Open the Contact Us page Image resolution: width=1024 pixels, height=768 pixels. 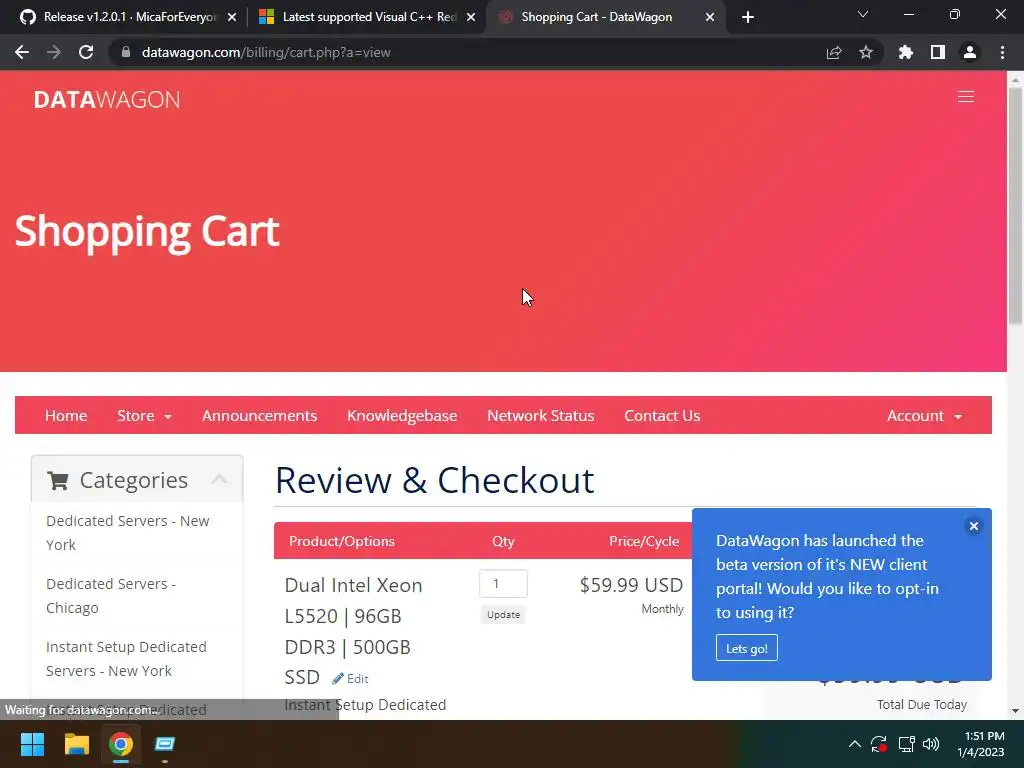(x=662, y=416)
